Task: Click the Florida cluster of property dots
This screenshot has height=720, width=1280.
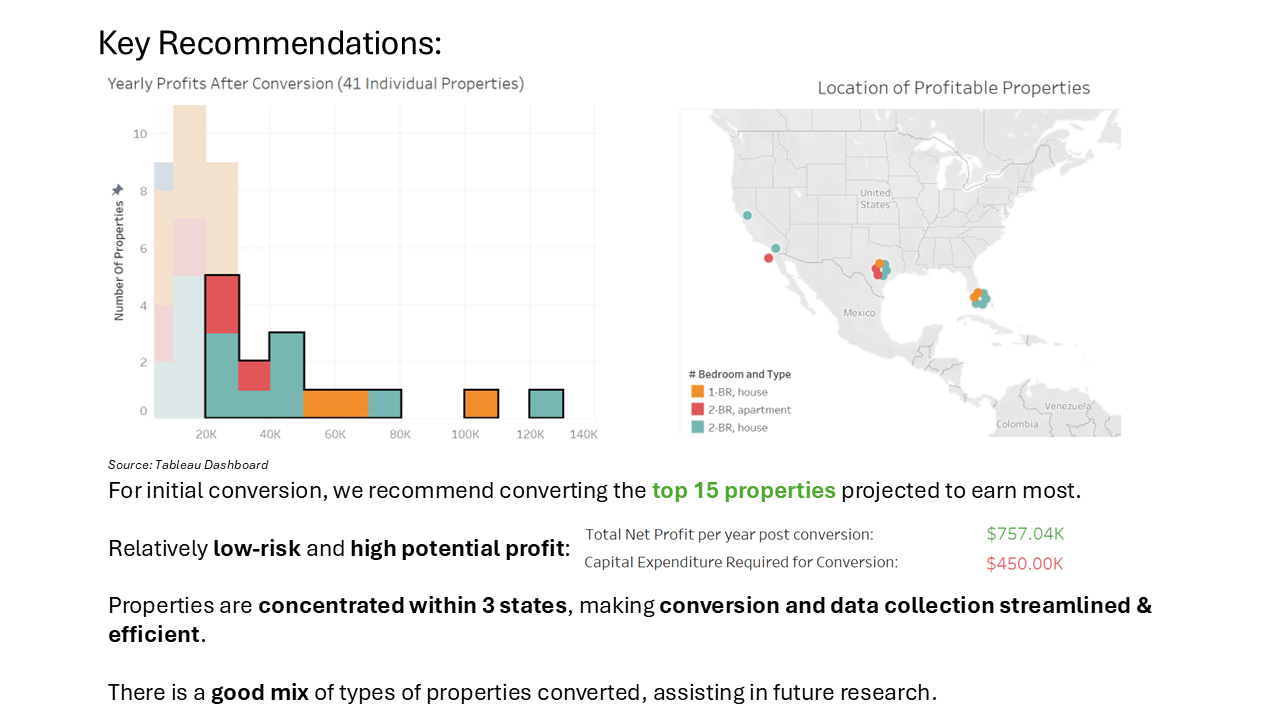Action: 980,298
